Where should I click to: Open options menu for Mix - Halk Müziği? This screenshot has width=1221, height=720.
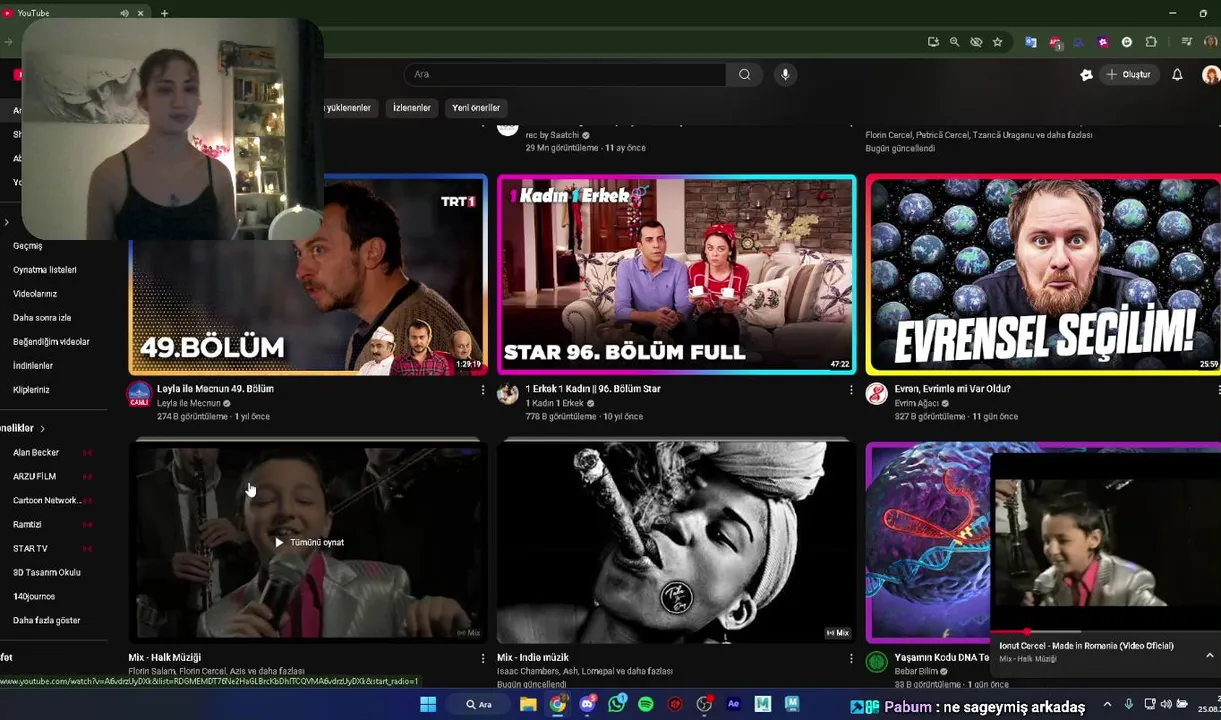(483, 658)
